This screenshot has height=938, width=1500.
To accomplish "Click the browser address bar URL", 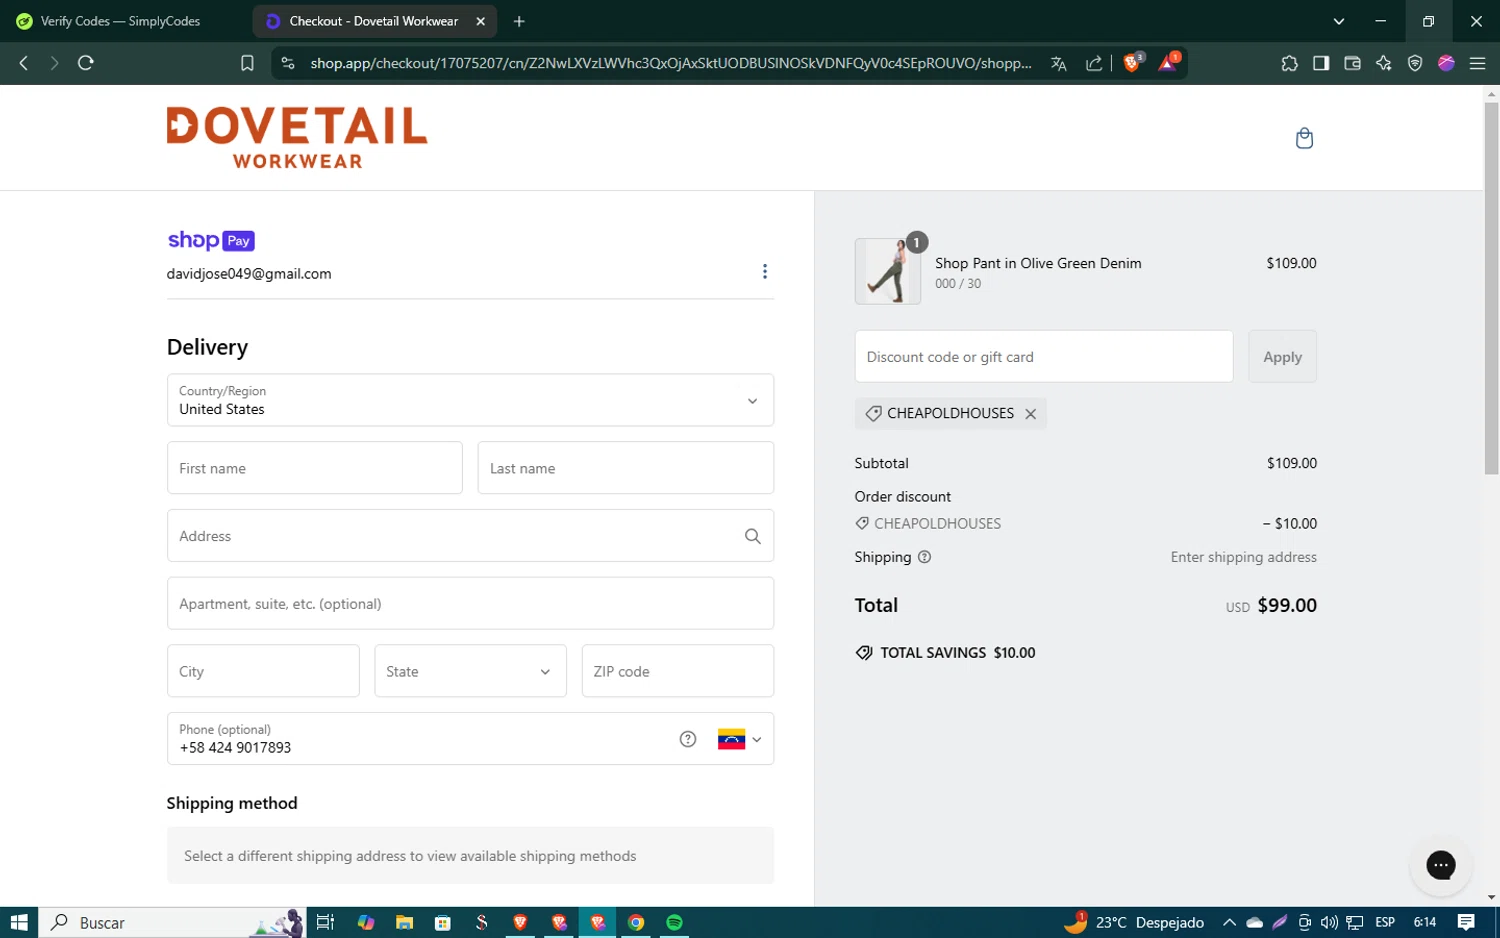I will (670, 63).
